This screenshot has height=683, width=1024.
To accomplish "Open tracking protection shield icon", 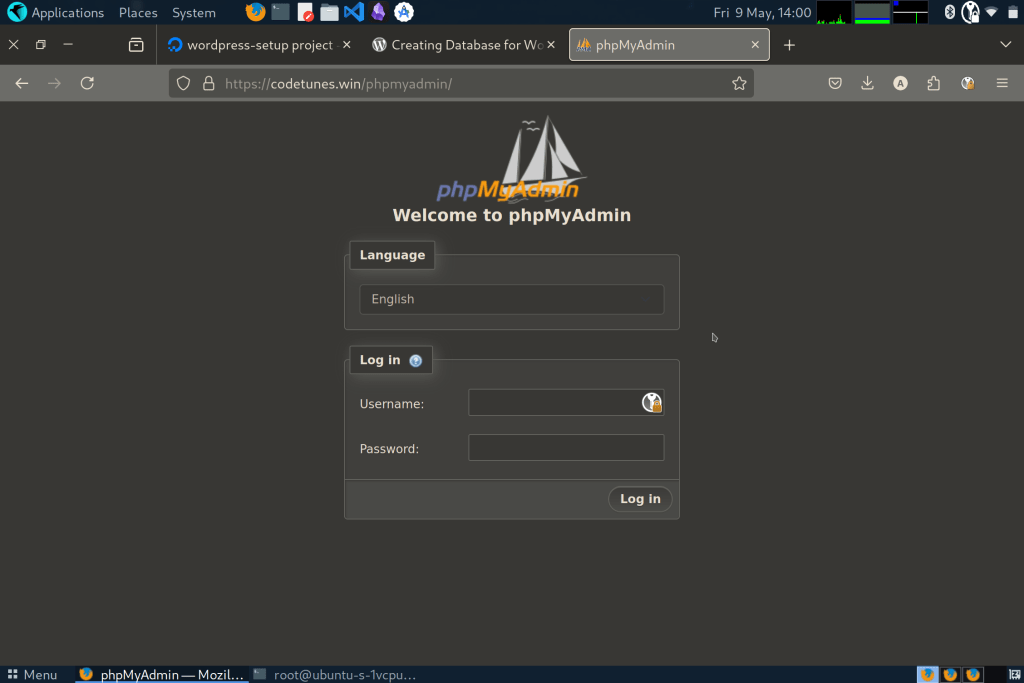I will 184,83.
